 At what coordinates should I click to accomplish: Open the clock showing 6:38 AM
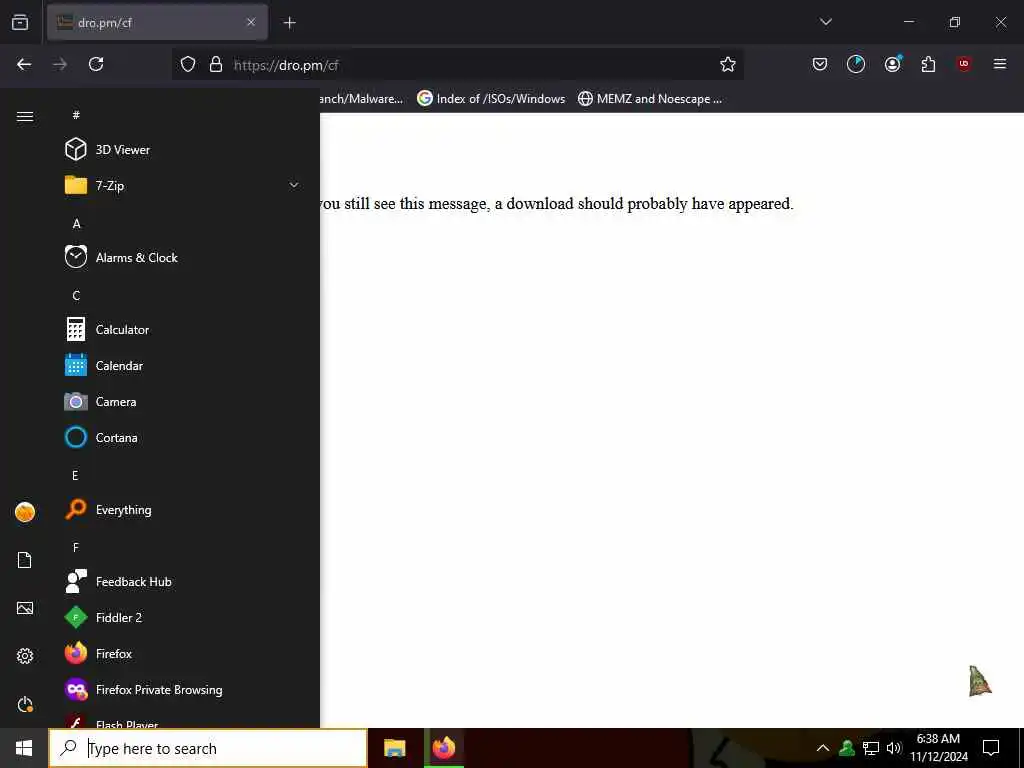938,748
